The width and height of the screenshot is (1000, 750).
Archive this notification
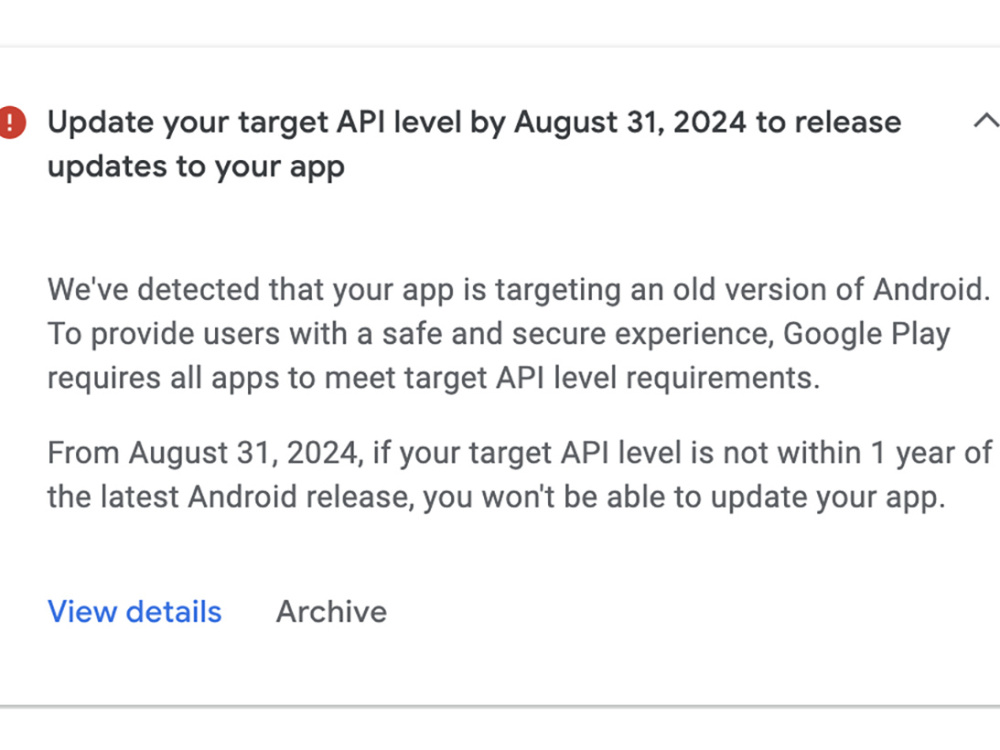(x=331, y=611)
